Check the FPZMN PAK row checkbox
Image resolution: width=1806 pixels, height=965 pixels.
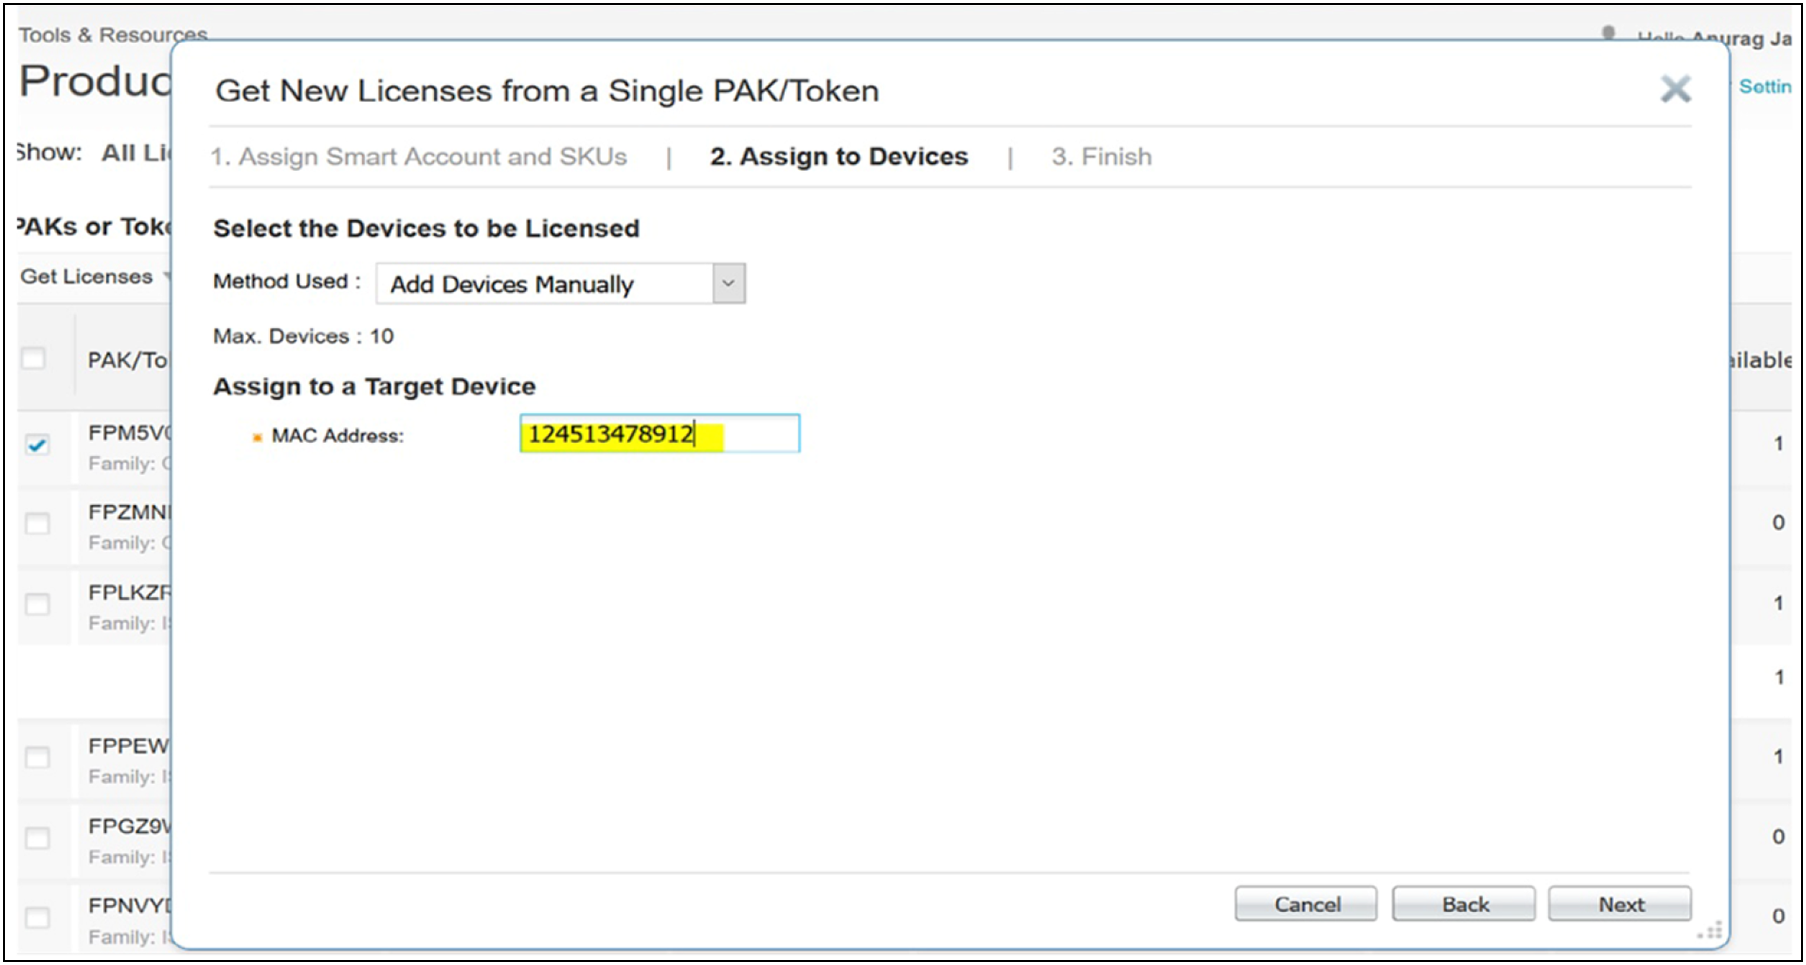(x=37, y=524)
